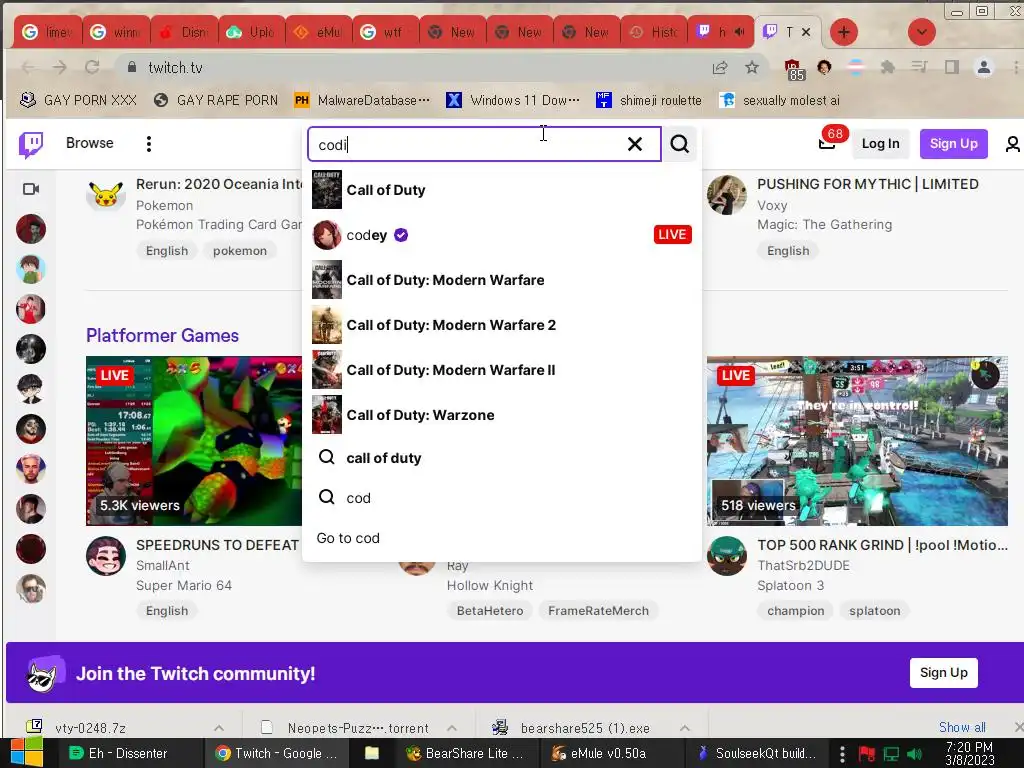Switch to the Disn browser tab

tap(184, 32)
